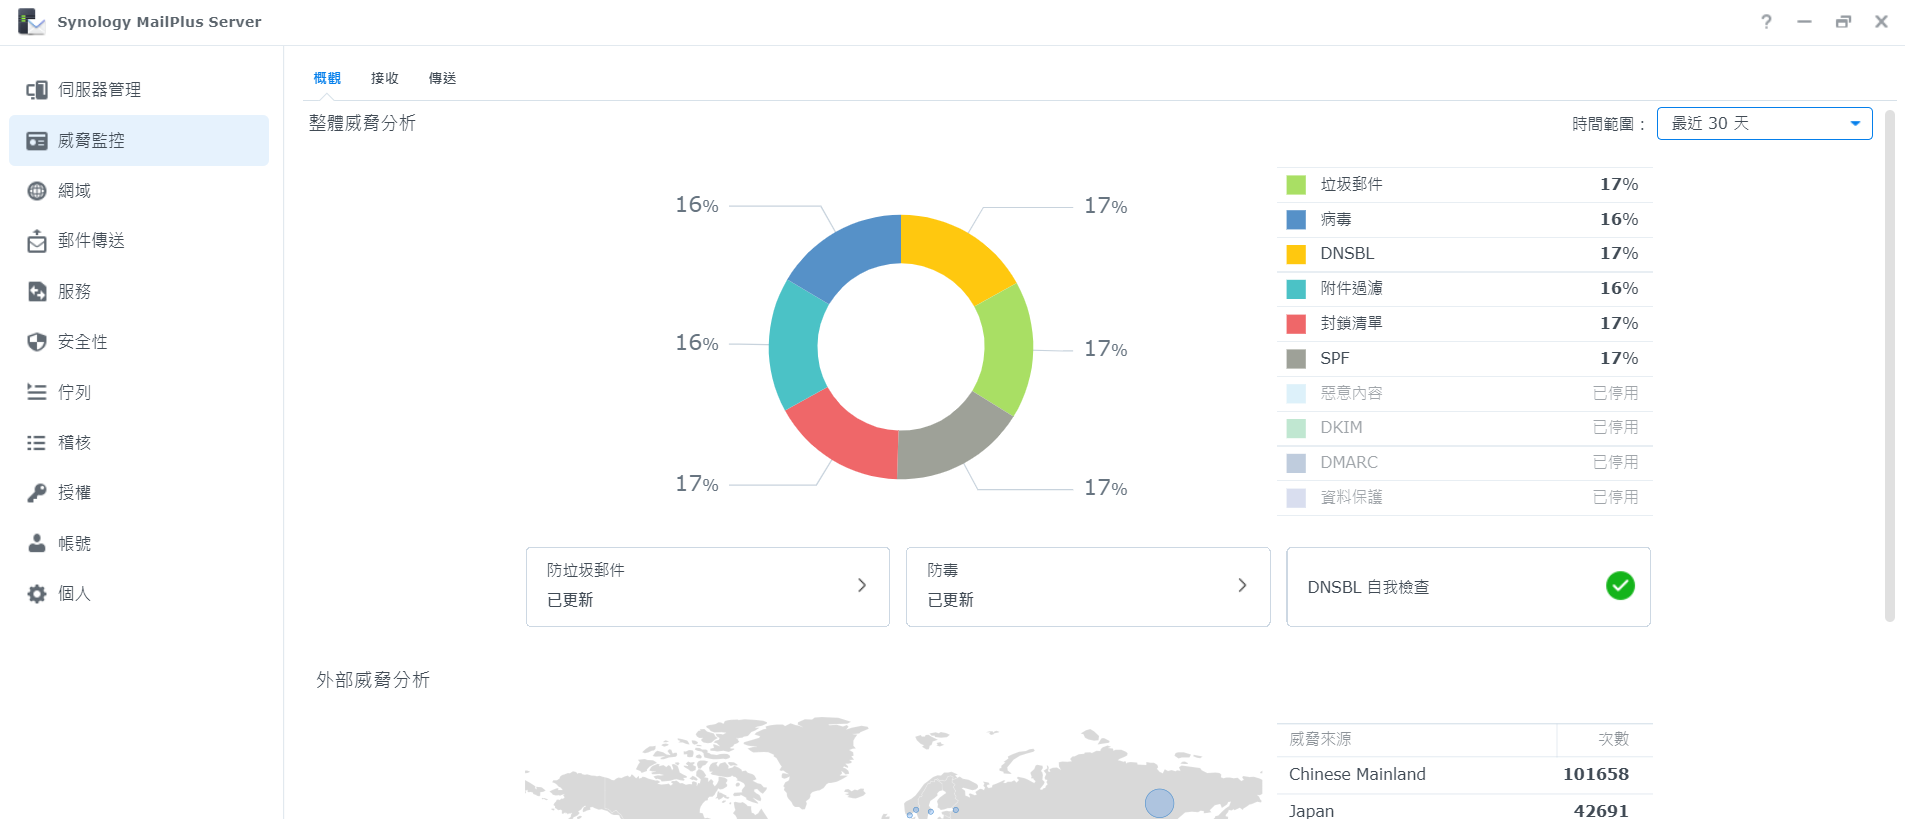Open the 防毒 已更新 card

pyautogui.click(x=1088, y=587)
